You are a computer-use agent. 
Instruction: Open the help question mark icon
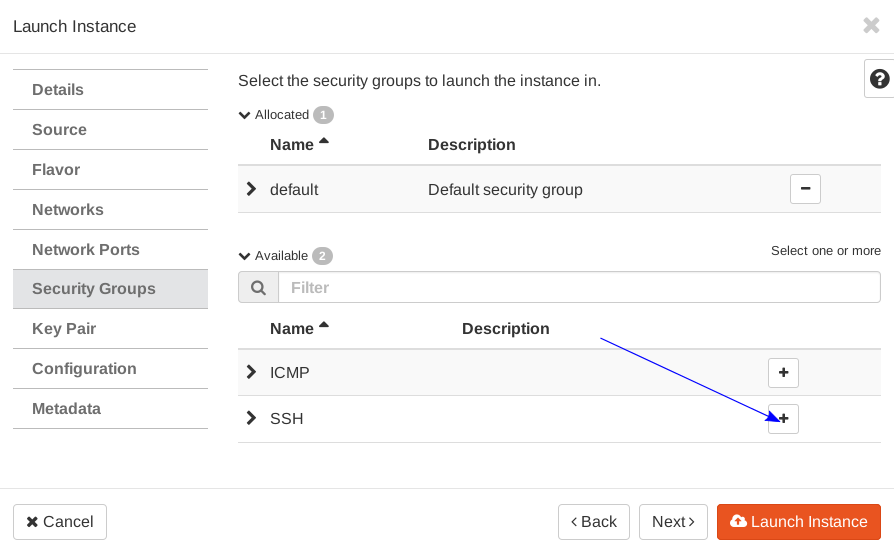[879, 79]
